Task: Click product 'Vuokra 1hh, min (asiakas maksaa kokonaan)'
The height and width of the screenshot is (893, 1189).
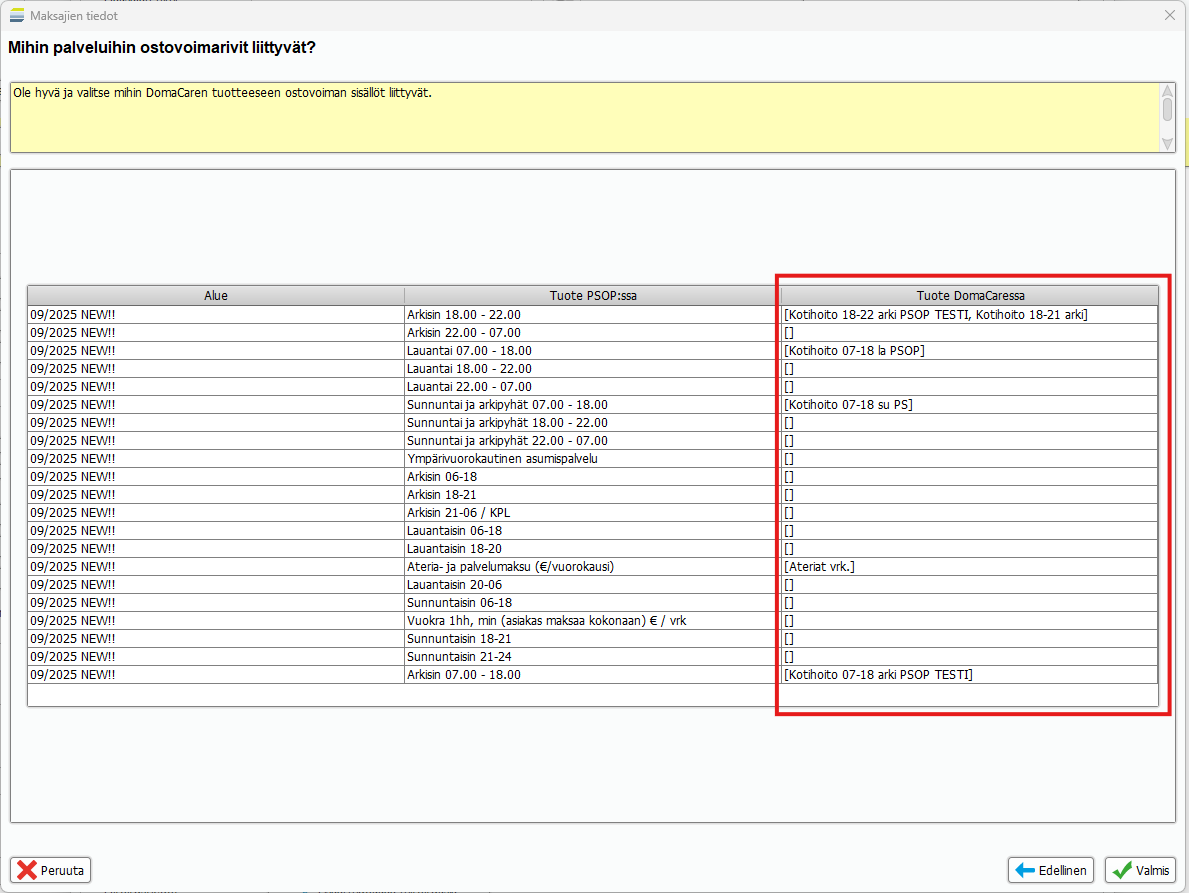Action: pos(593,621)
